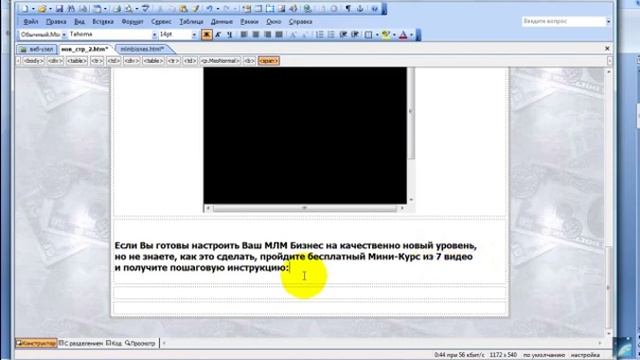This screenshot has width=640, height=360.
Task: Toggle Bold formatting button
Action: (x=207, y=35)
